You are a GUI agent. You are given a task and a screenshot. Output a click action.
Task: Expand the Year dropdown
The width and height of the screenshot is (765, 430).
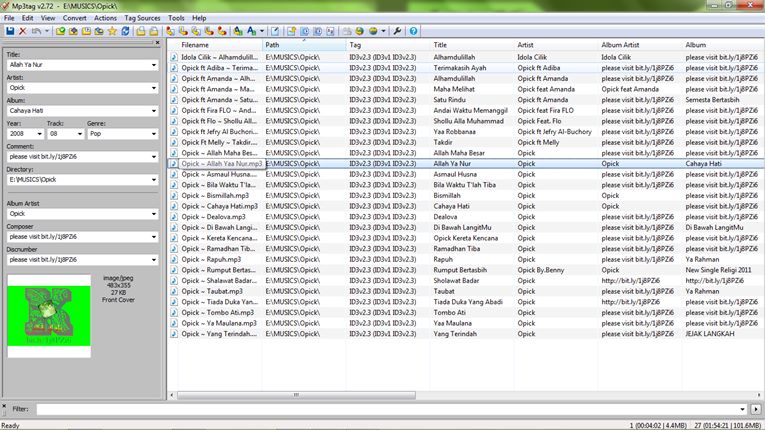pyautogui.click(x=40, y=134)
